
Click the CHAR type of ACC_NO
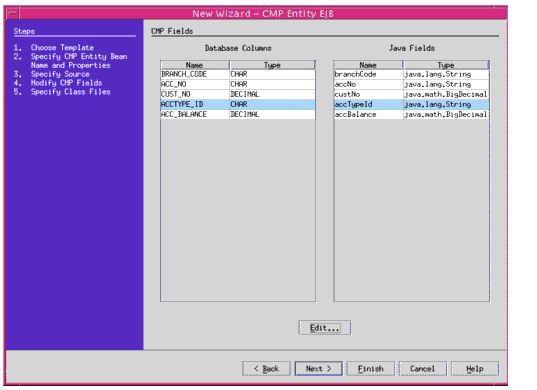coord(272,84)
